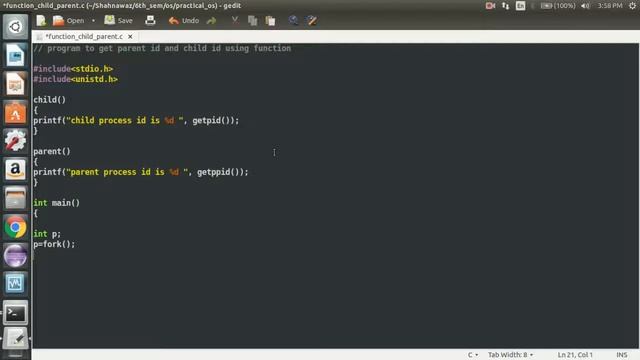The image size is (640, 360).
Task: Open the network indicator in the top panel
Action: coord(505,6)
